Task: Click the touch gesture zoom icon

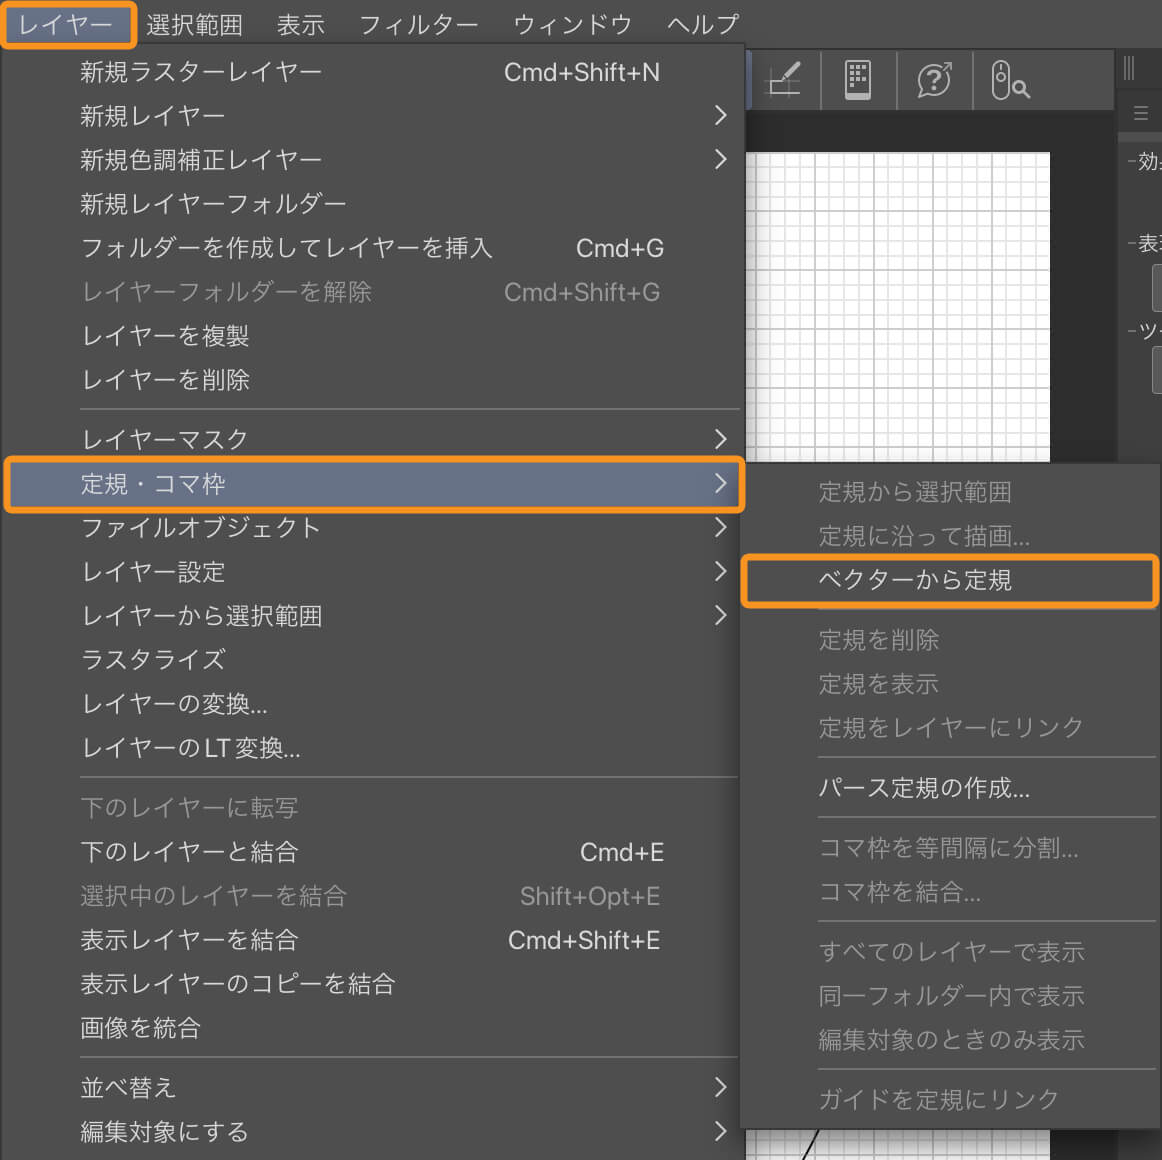Action: 1010,80
